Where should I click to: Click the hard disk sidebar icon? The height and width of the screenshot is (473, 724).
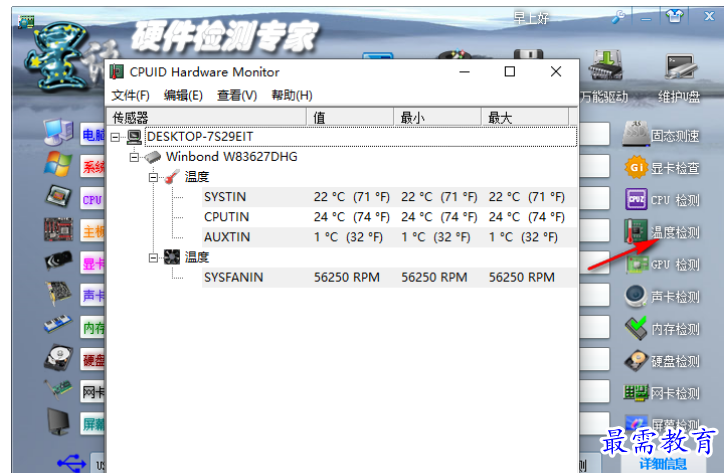58,358
